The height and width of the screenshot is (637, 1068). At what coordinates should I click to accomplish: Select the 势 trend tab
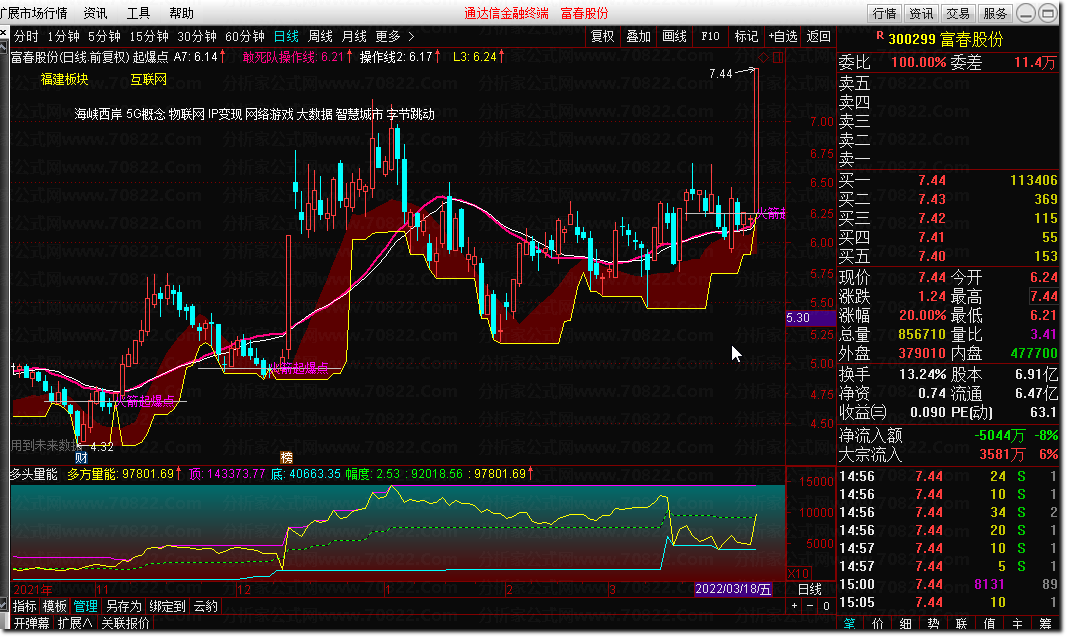point(933,623)
